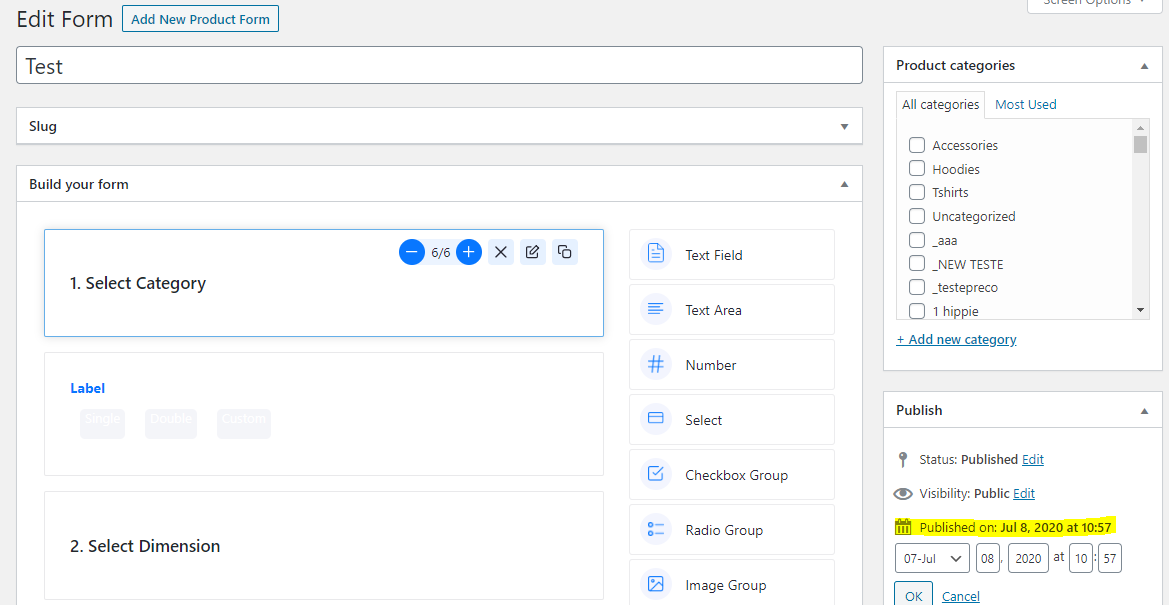Check the Hoodies category
The width and height of the screenshot is (1169, 605).
pos(917,169)
